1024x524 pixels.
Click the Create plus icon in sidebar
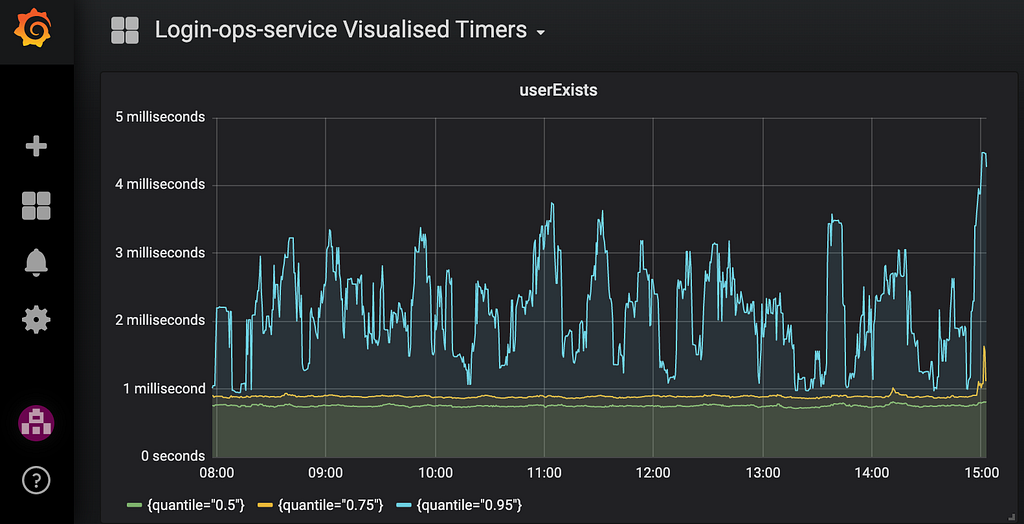pos(36,146)
